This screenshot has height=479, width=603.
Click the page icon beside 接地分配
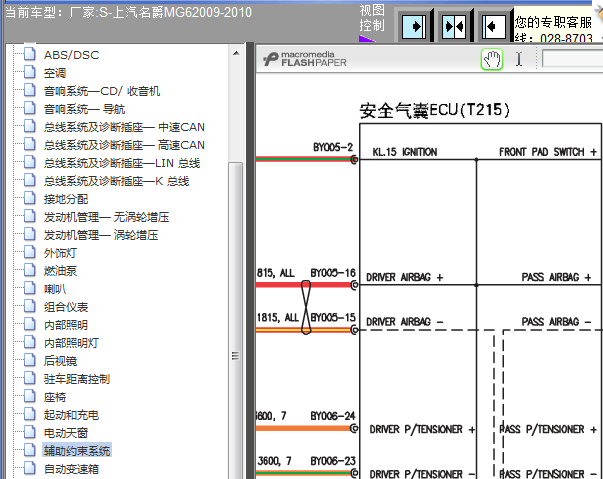[30, 198]
